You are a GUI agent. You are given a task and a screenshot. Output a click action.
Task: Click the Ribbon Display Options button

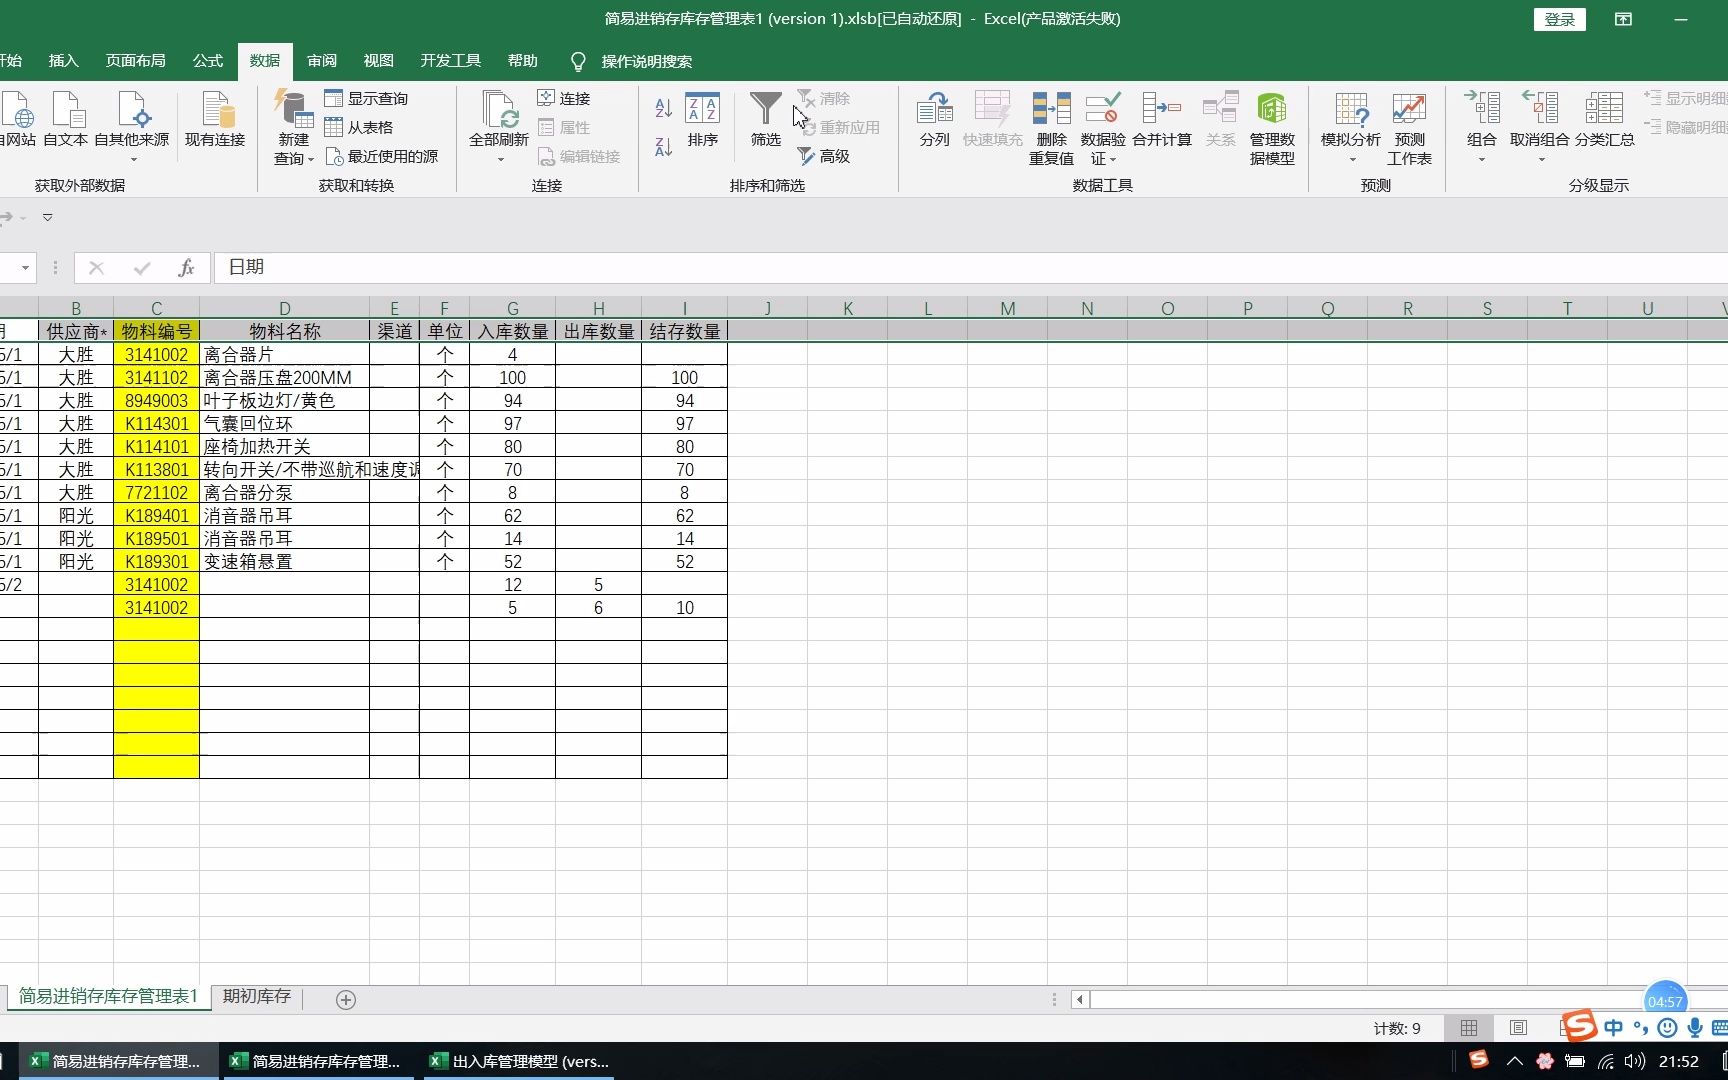(1623, 19)
